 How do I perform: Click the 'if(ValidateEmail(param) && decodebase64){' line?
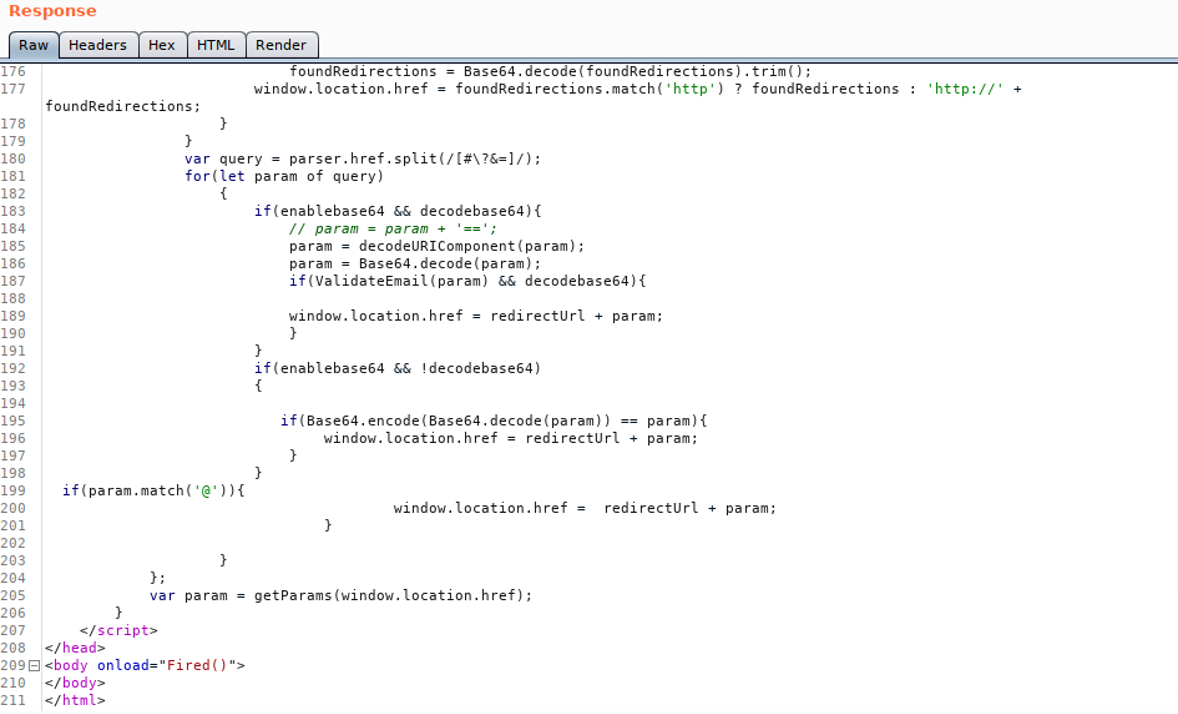click(467, 281)
